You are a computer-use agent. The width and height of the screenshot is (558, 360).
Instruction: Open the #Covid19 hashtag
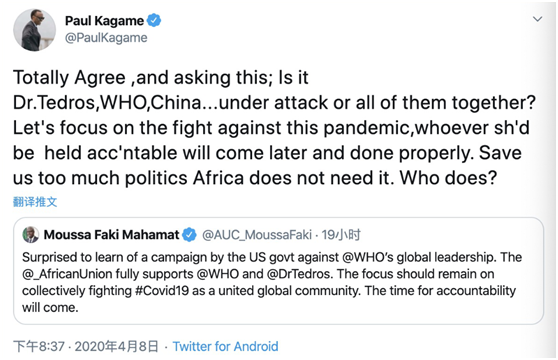tap(162, 291)
